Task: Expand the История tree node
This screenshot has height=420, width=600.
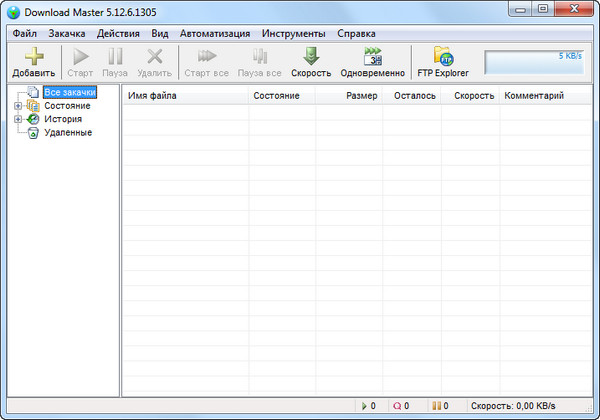Action: [x=18, y=119]
